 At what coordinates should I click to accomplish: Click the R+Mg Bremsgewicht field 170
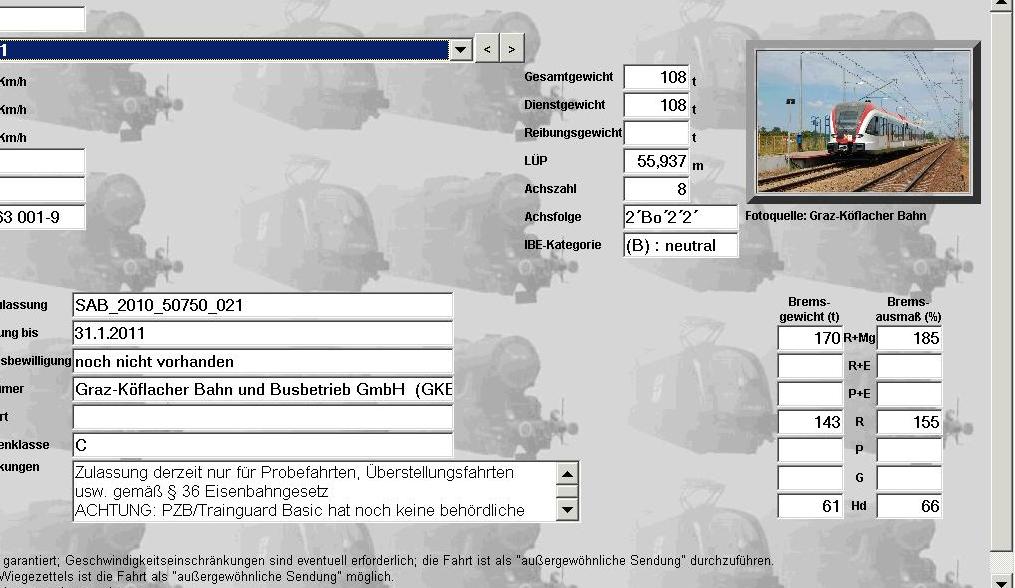810,338
